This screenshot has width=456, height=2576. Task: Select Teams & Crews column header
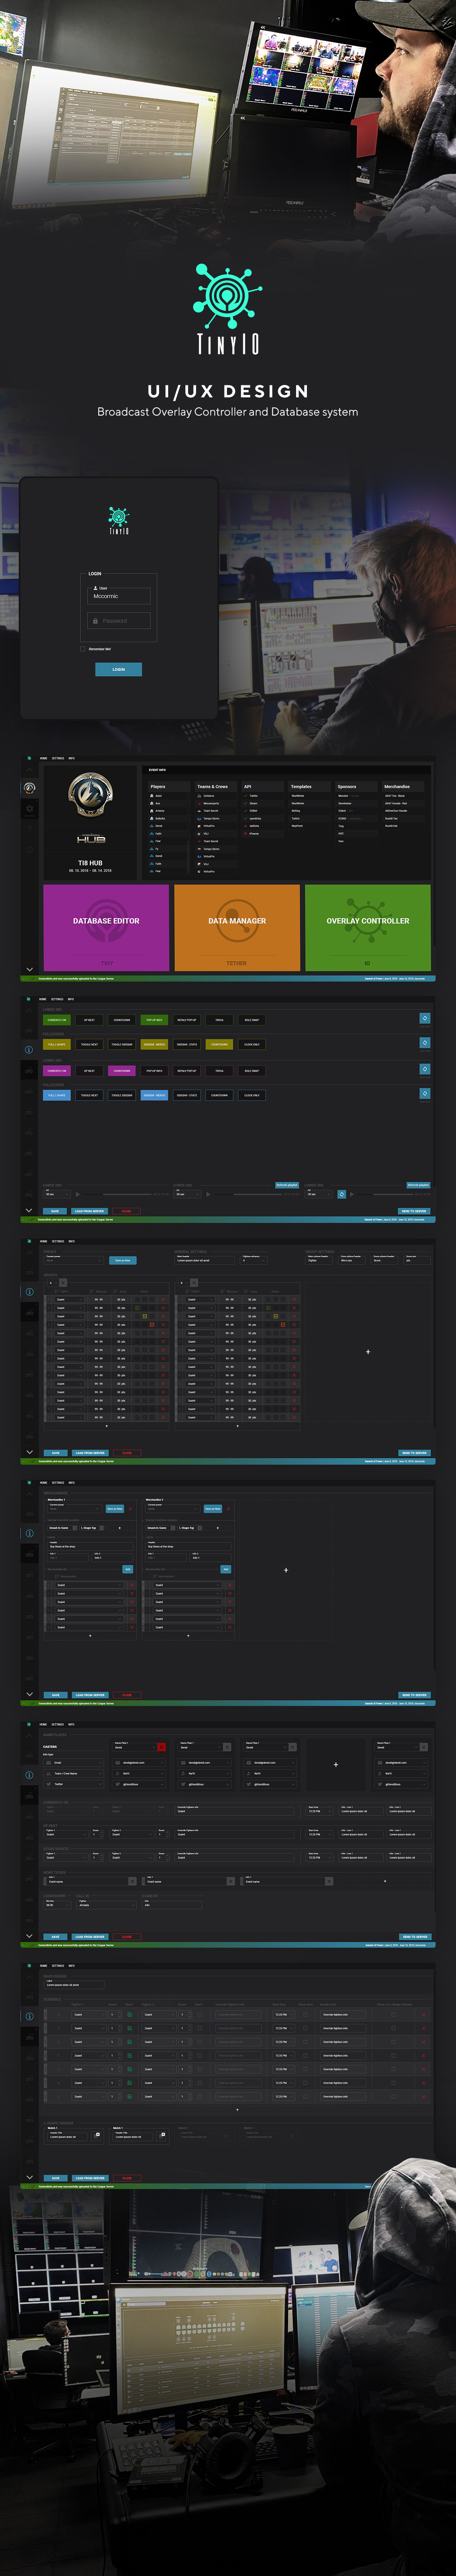pos(212,786)
